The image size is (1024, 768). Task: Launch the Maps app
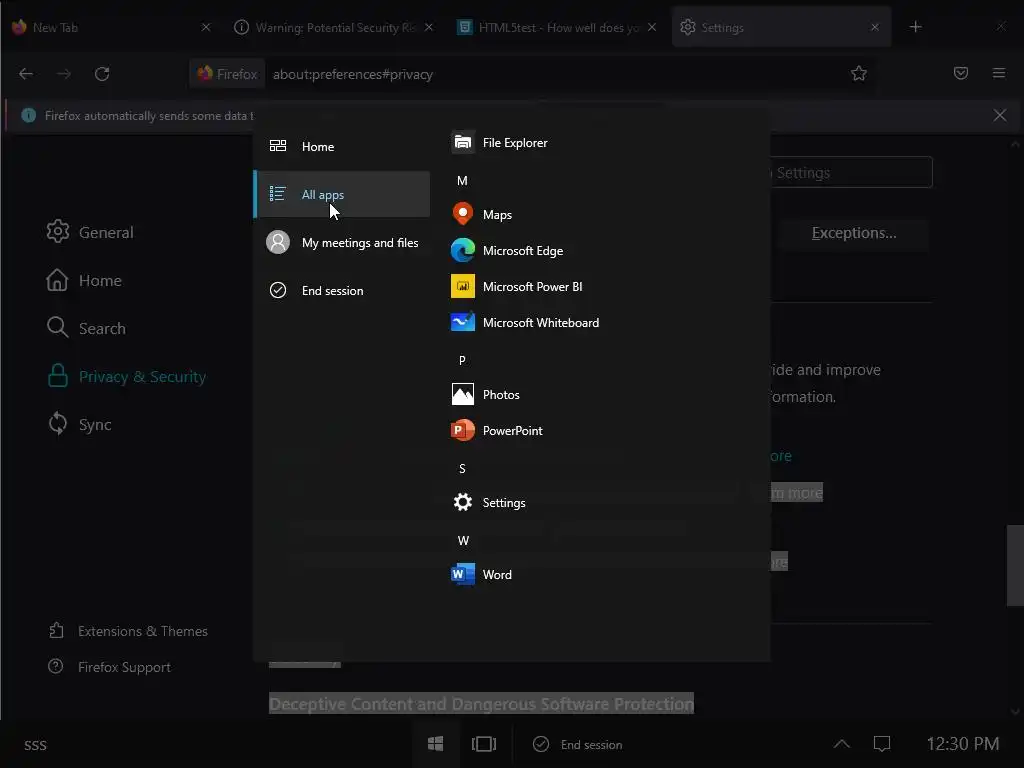[482, 214]
